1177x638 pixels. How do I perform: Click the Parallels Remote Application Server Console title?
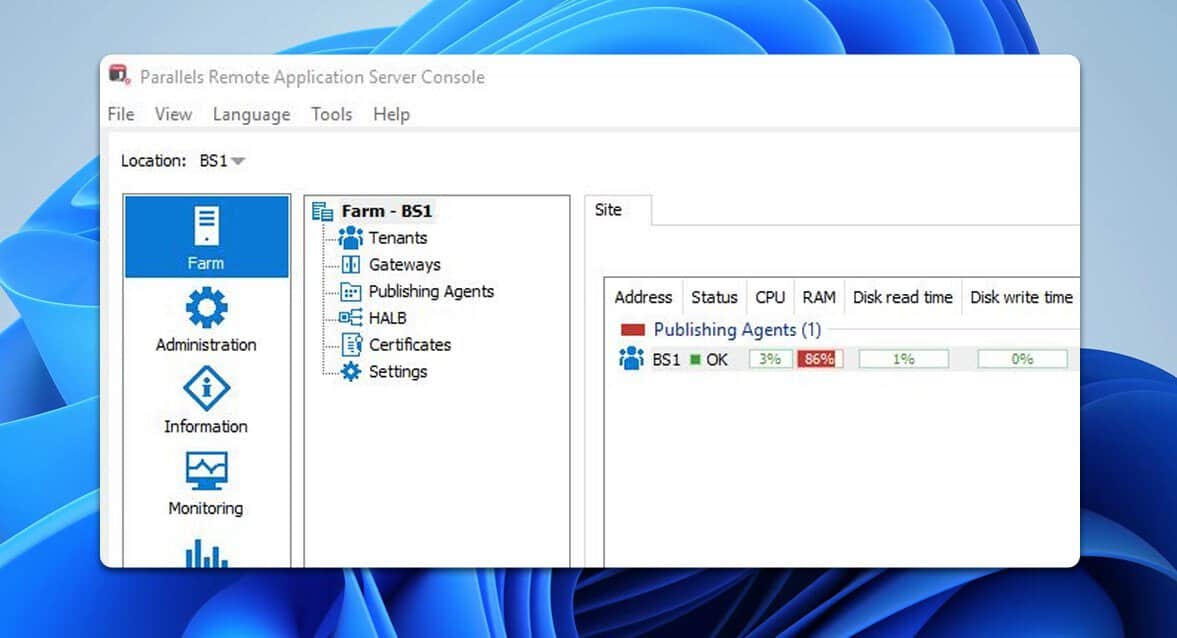(312, 77)
